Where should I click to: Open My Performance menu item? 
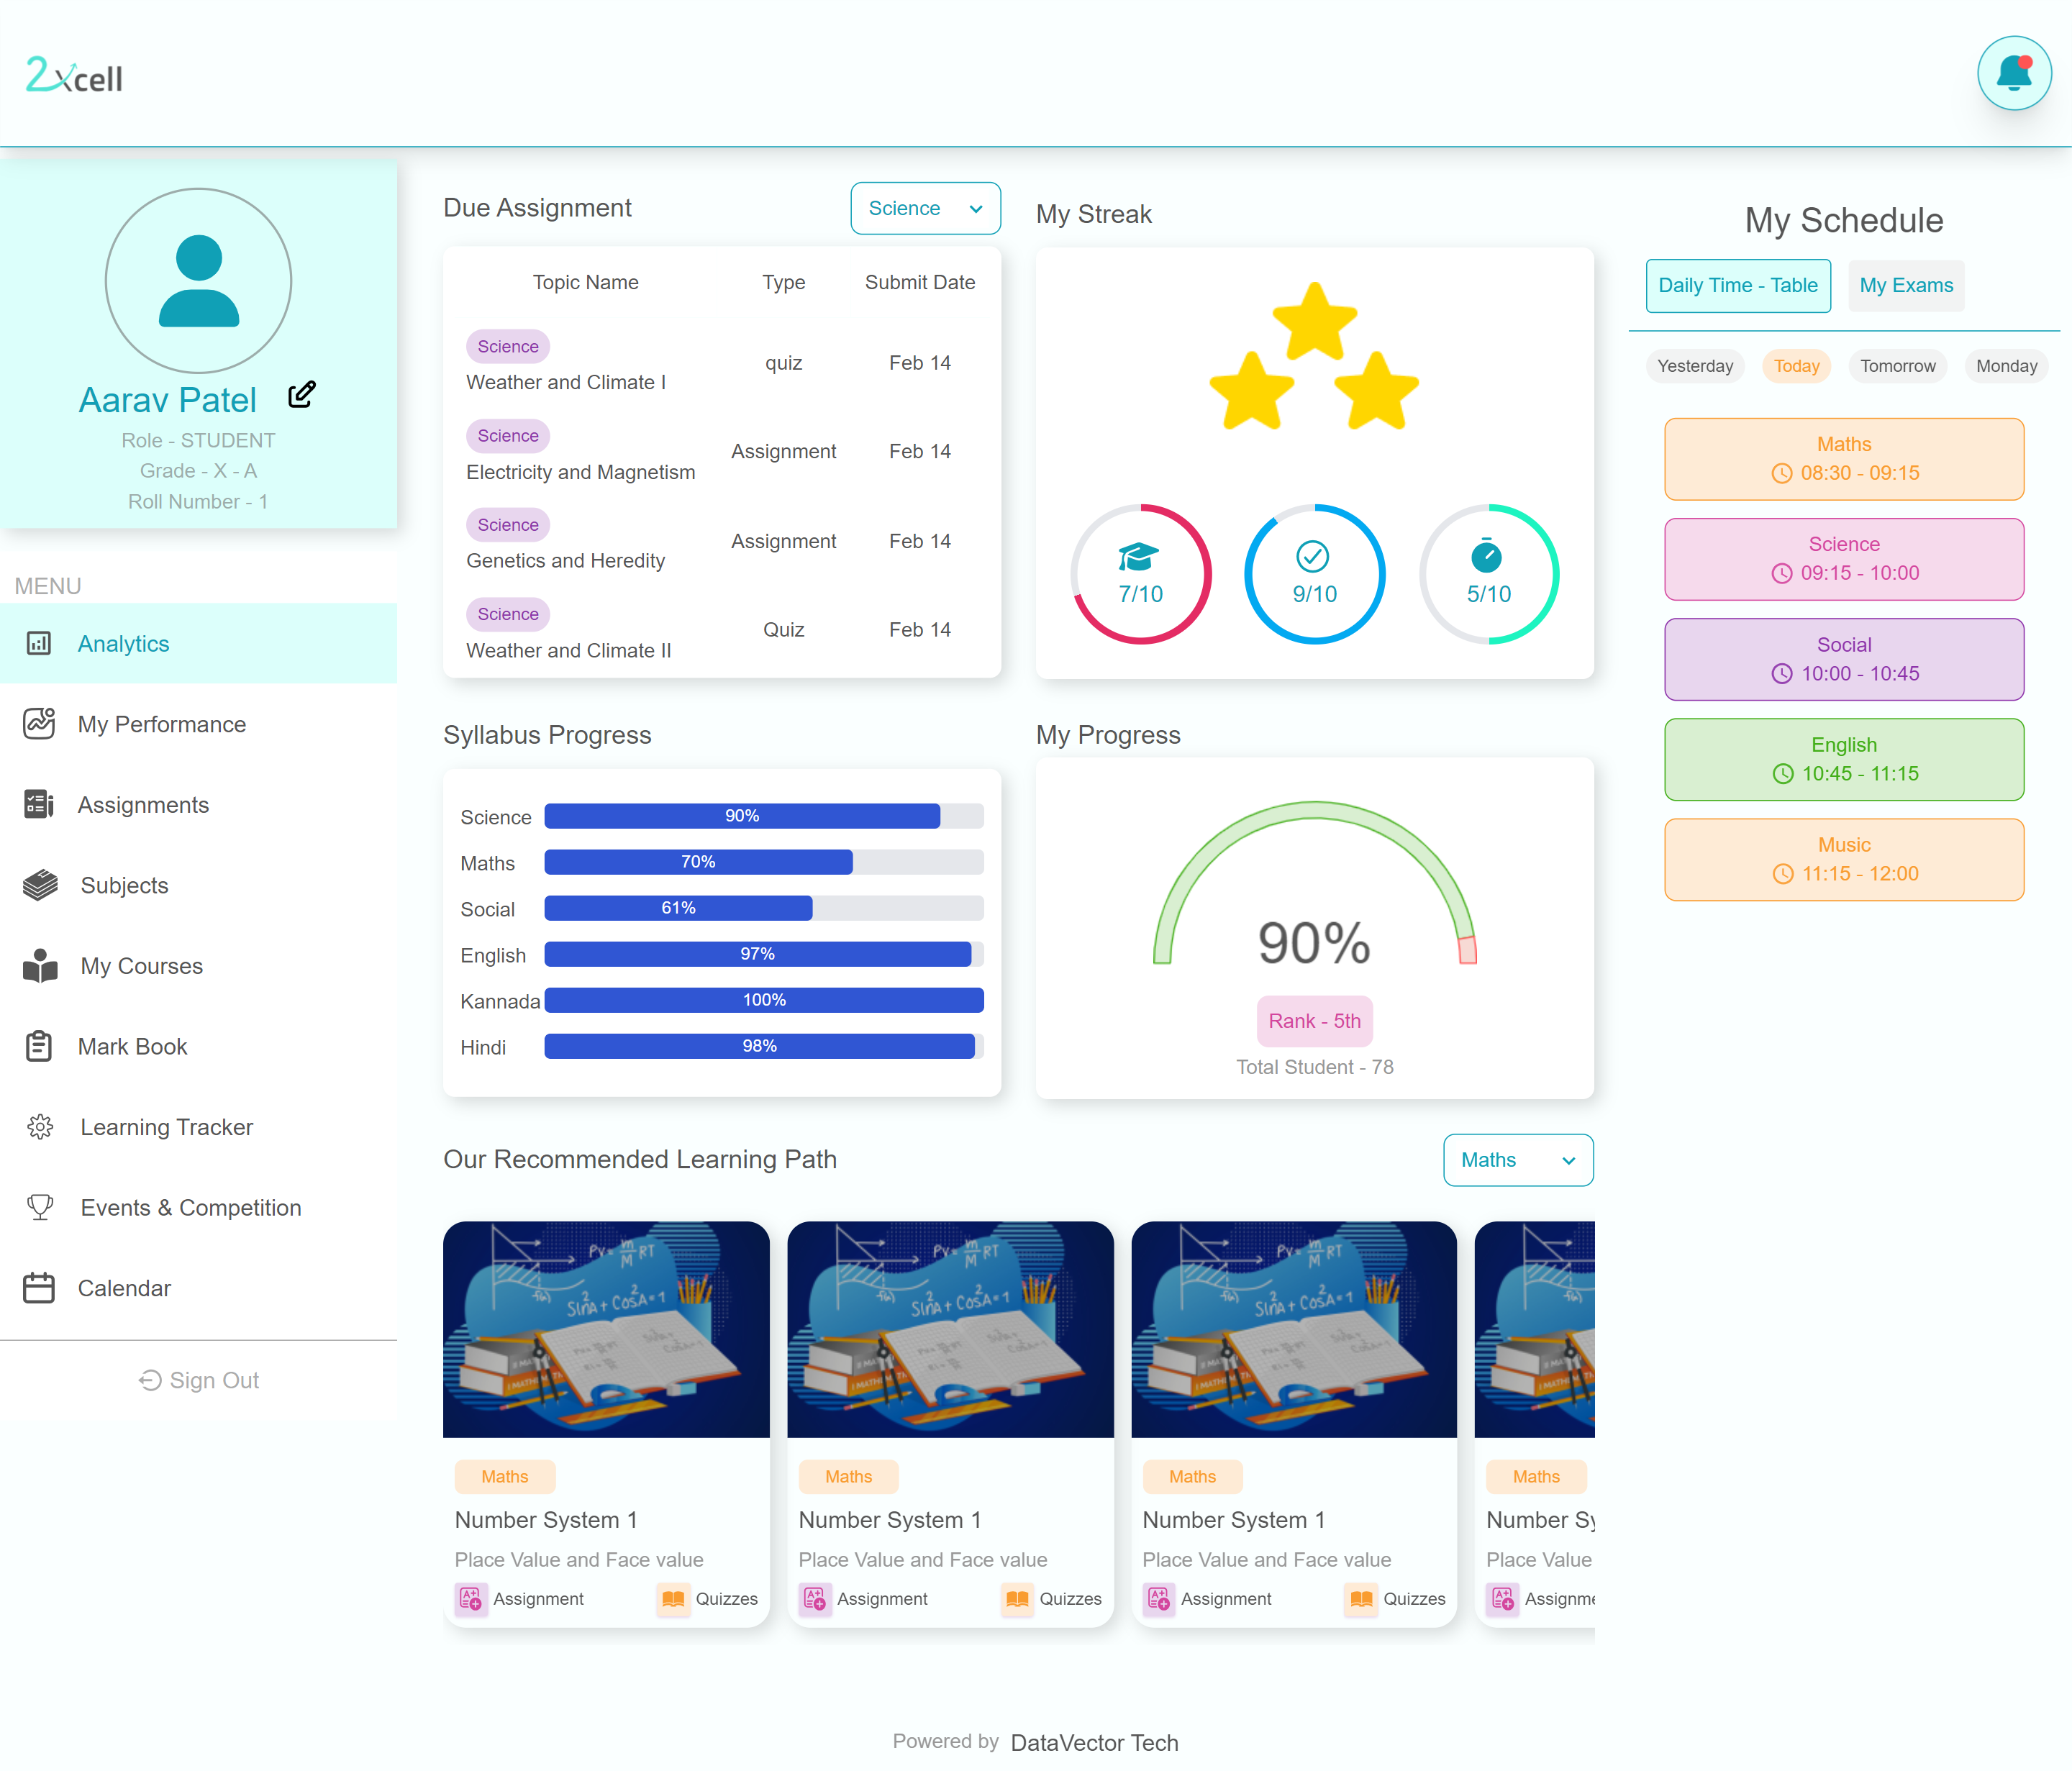click(x=162, y=724)
